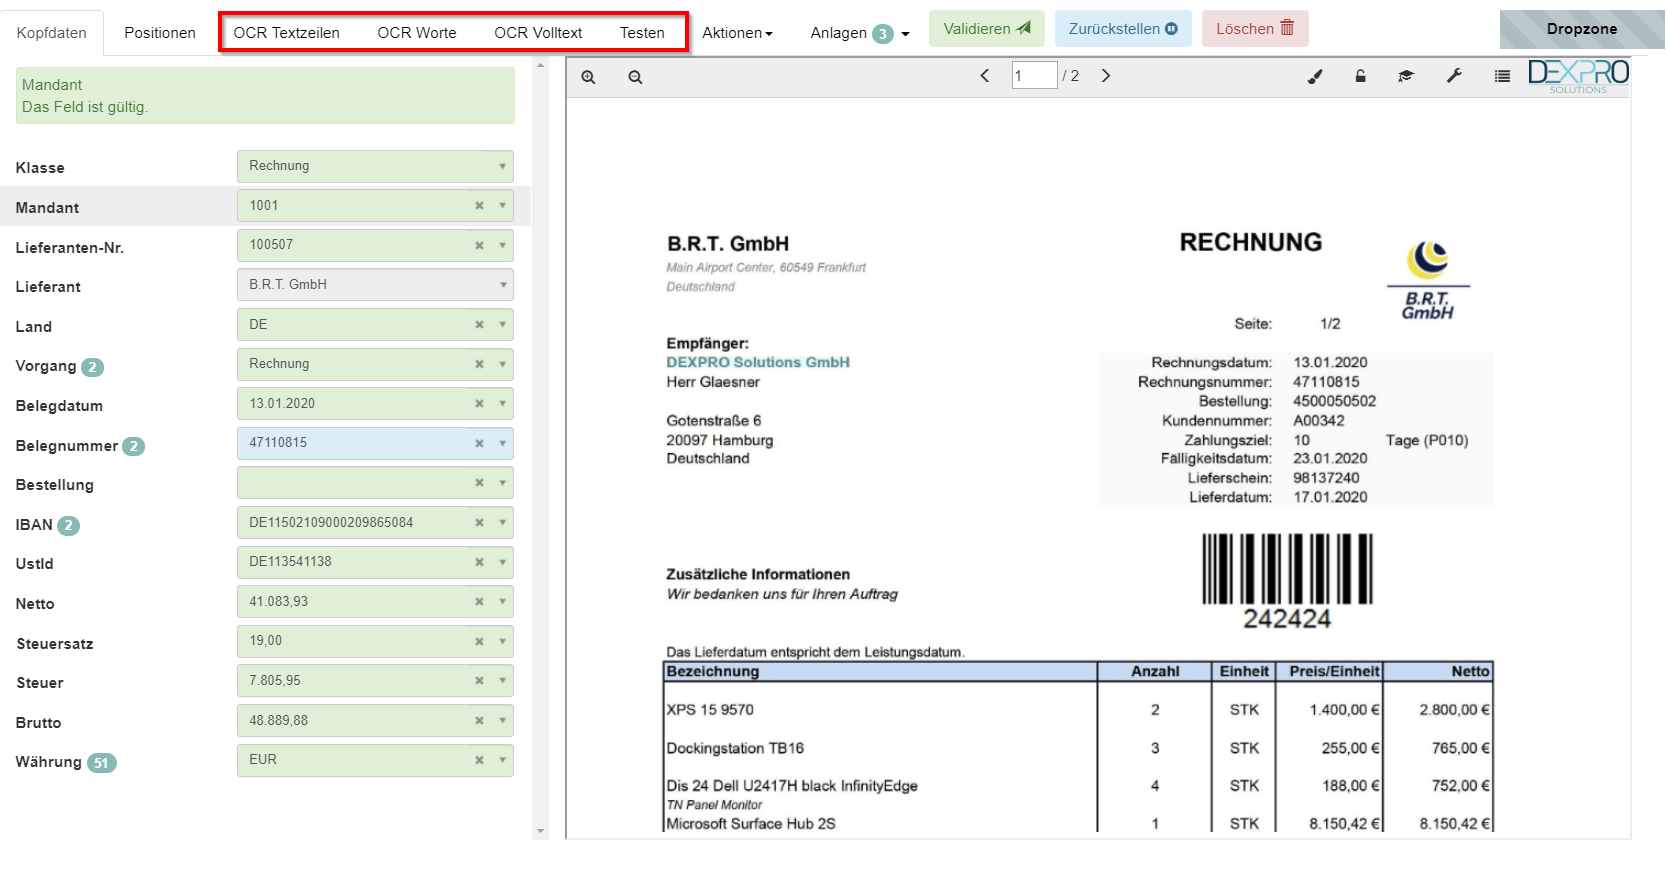Open the wrench settings icon
1666x880 pixels.
tap(1454, 76)
